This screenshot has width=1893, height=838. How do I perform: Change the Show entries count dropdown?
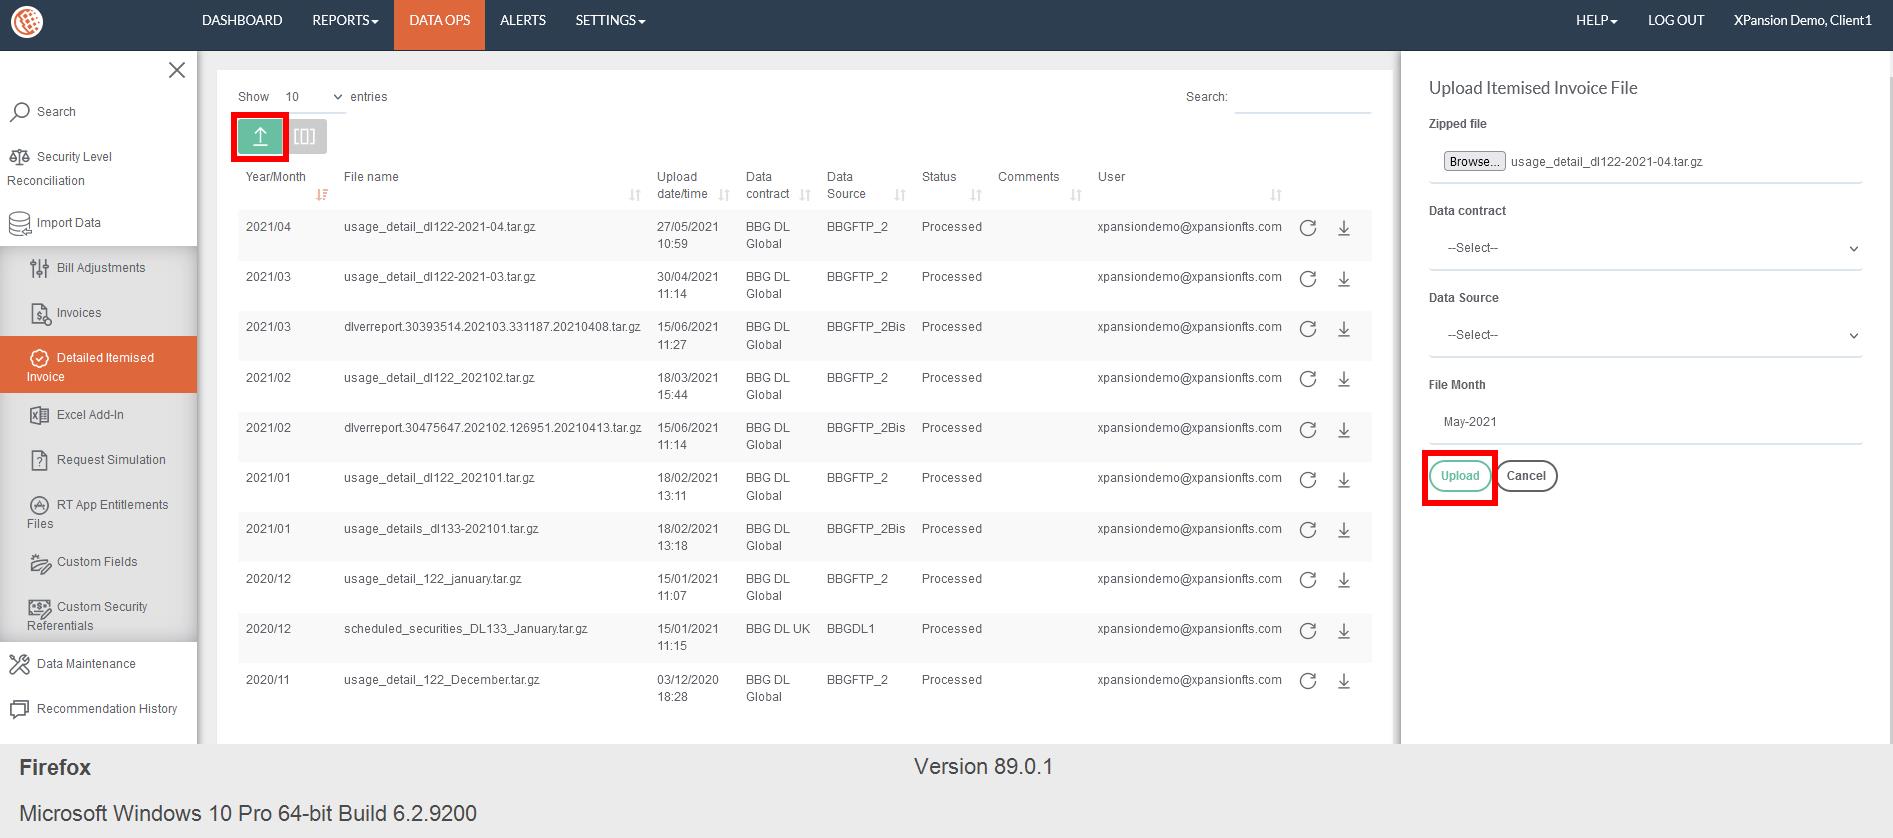(312, 97)
